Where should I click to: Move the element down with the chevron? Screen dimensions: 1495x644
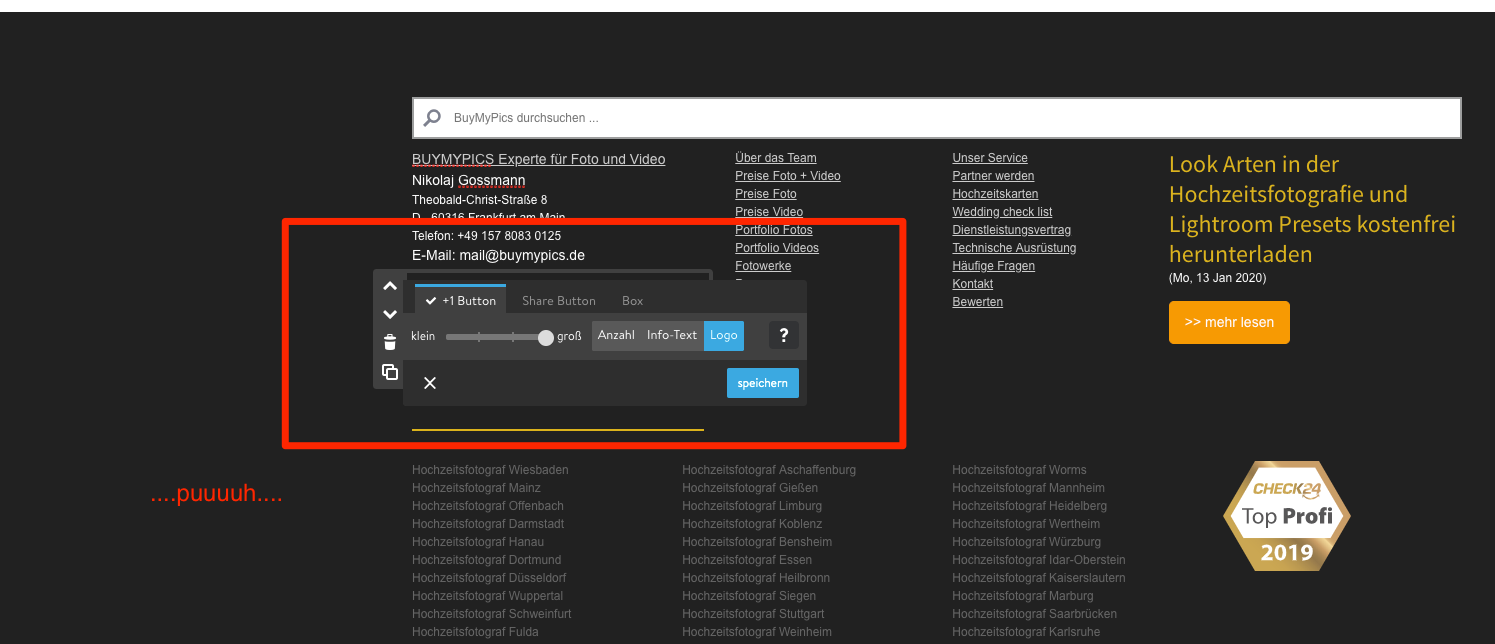coord(390,314)
